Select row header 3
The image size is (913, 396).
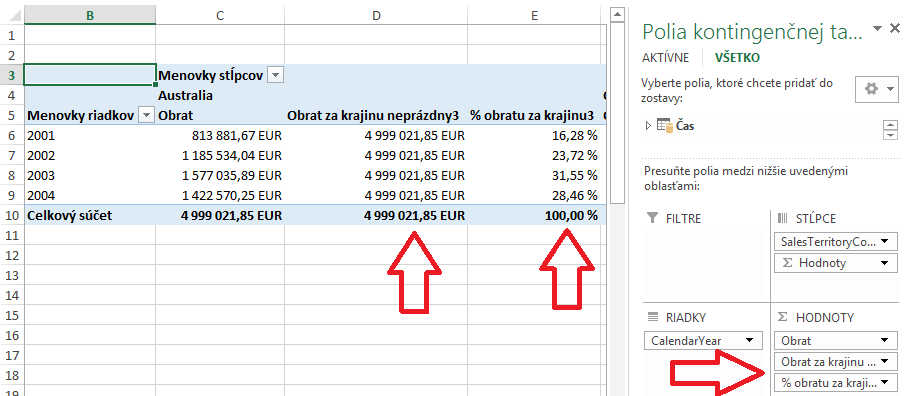point(12,75)
